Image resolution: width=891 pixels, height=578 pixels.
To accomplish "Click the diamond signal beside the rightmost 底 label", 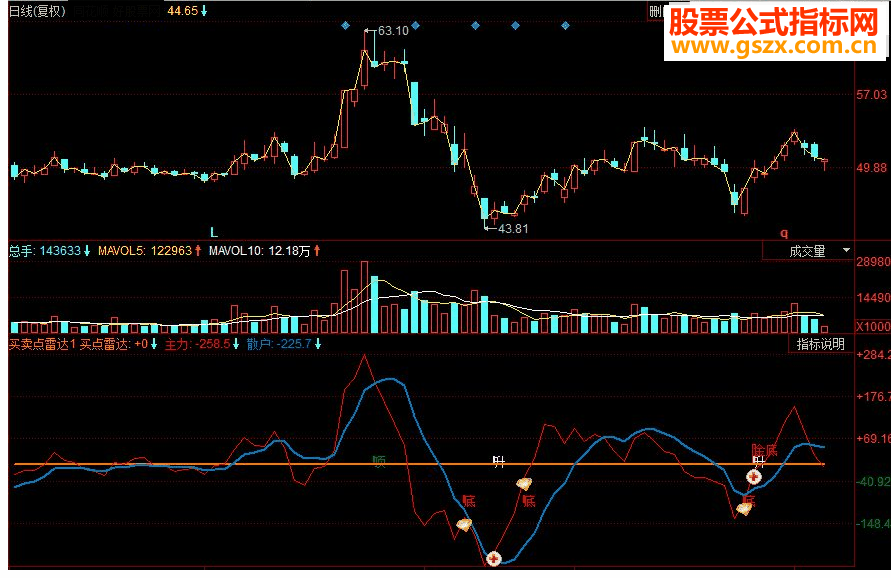I will click(743, 509).
